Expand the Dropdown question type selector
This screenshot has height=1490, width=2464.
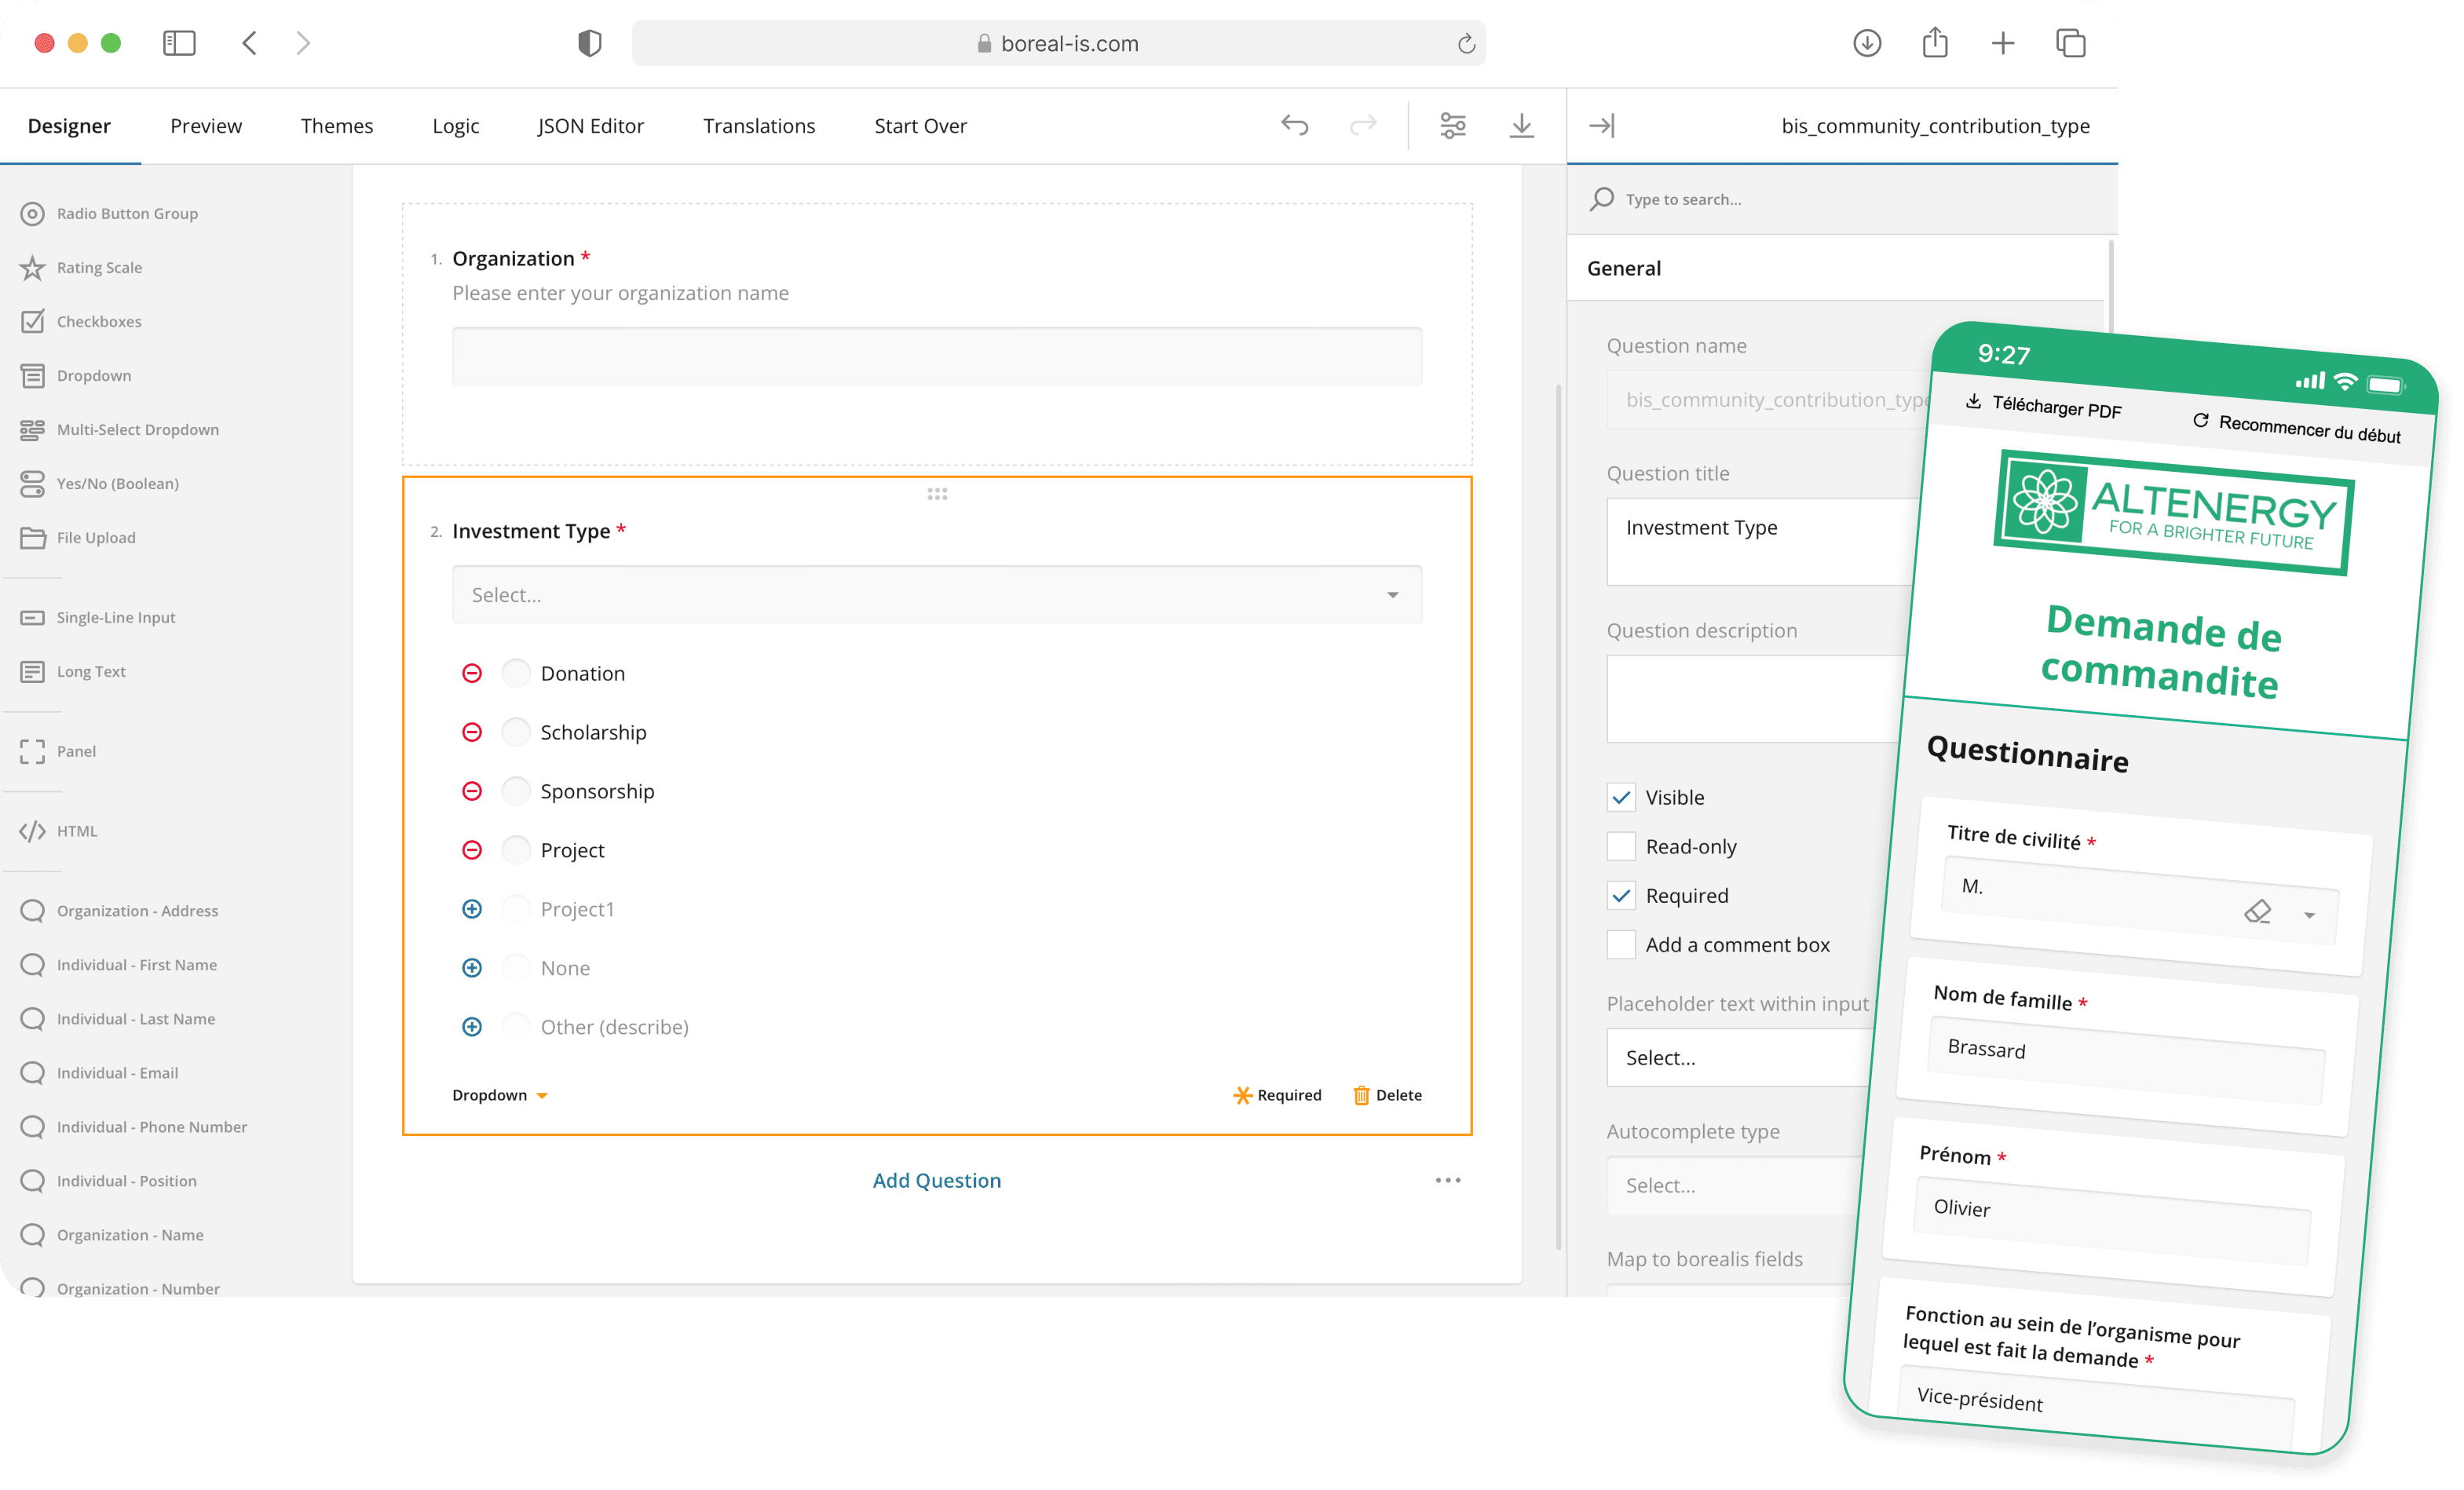(499, 1095)
